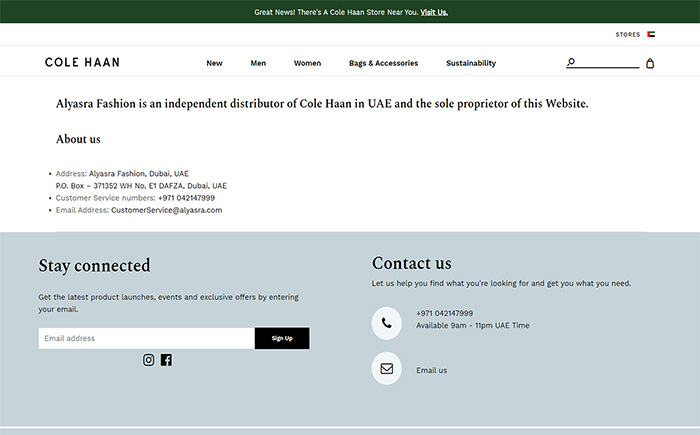The height and width of the screenshot is (435, 700).
Task: Click the 'Great News!' banner text
Action: 337,12
